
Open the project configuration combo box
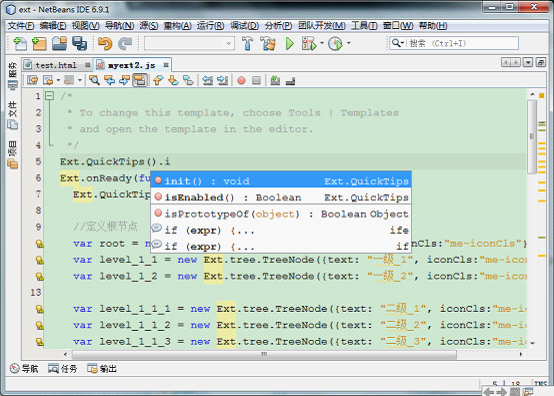click(x=189, y=43)
